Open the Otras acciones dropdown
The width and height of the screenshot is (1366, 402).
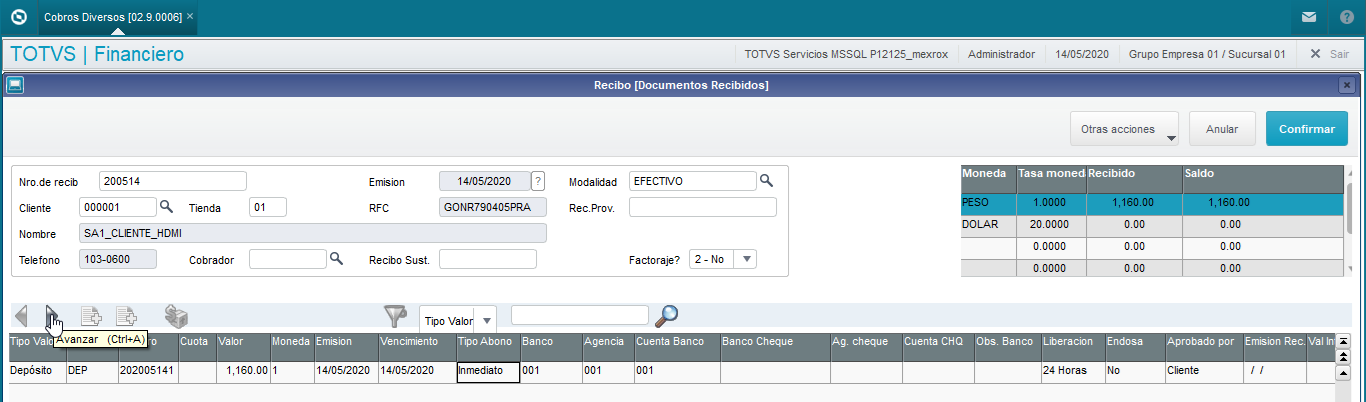(1125, 129)
